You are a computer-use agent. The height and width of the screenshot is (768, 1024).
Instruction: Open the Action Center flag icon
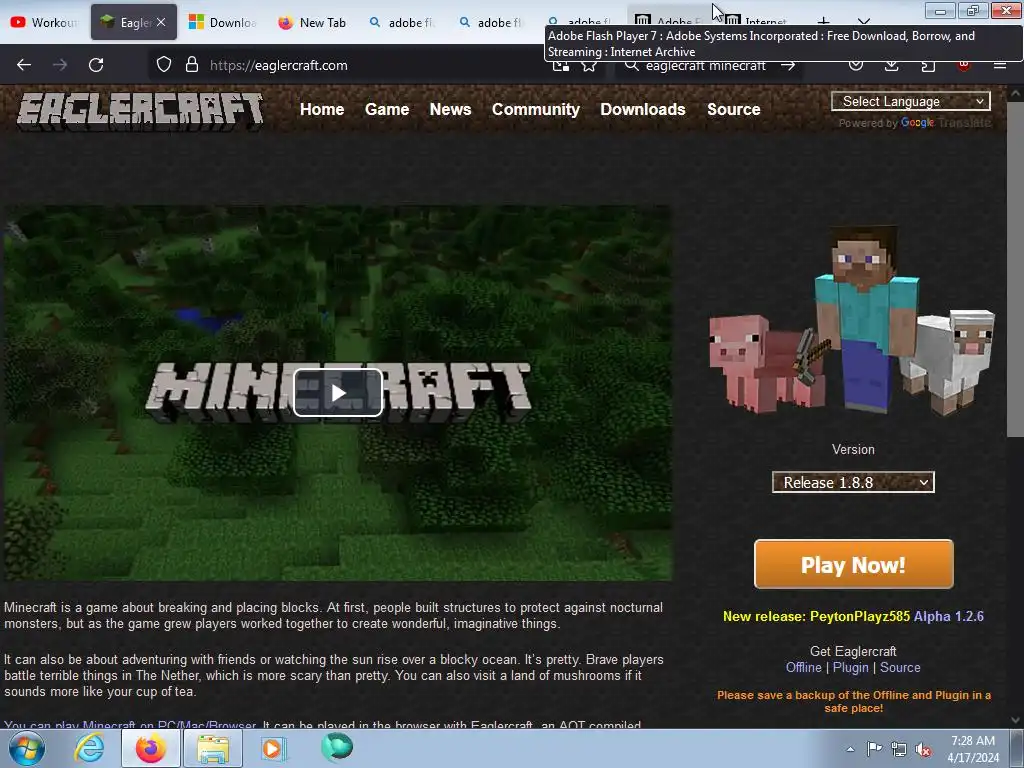tap(874, 749)
